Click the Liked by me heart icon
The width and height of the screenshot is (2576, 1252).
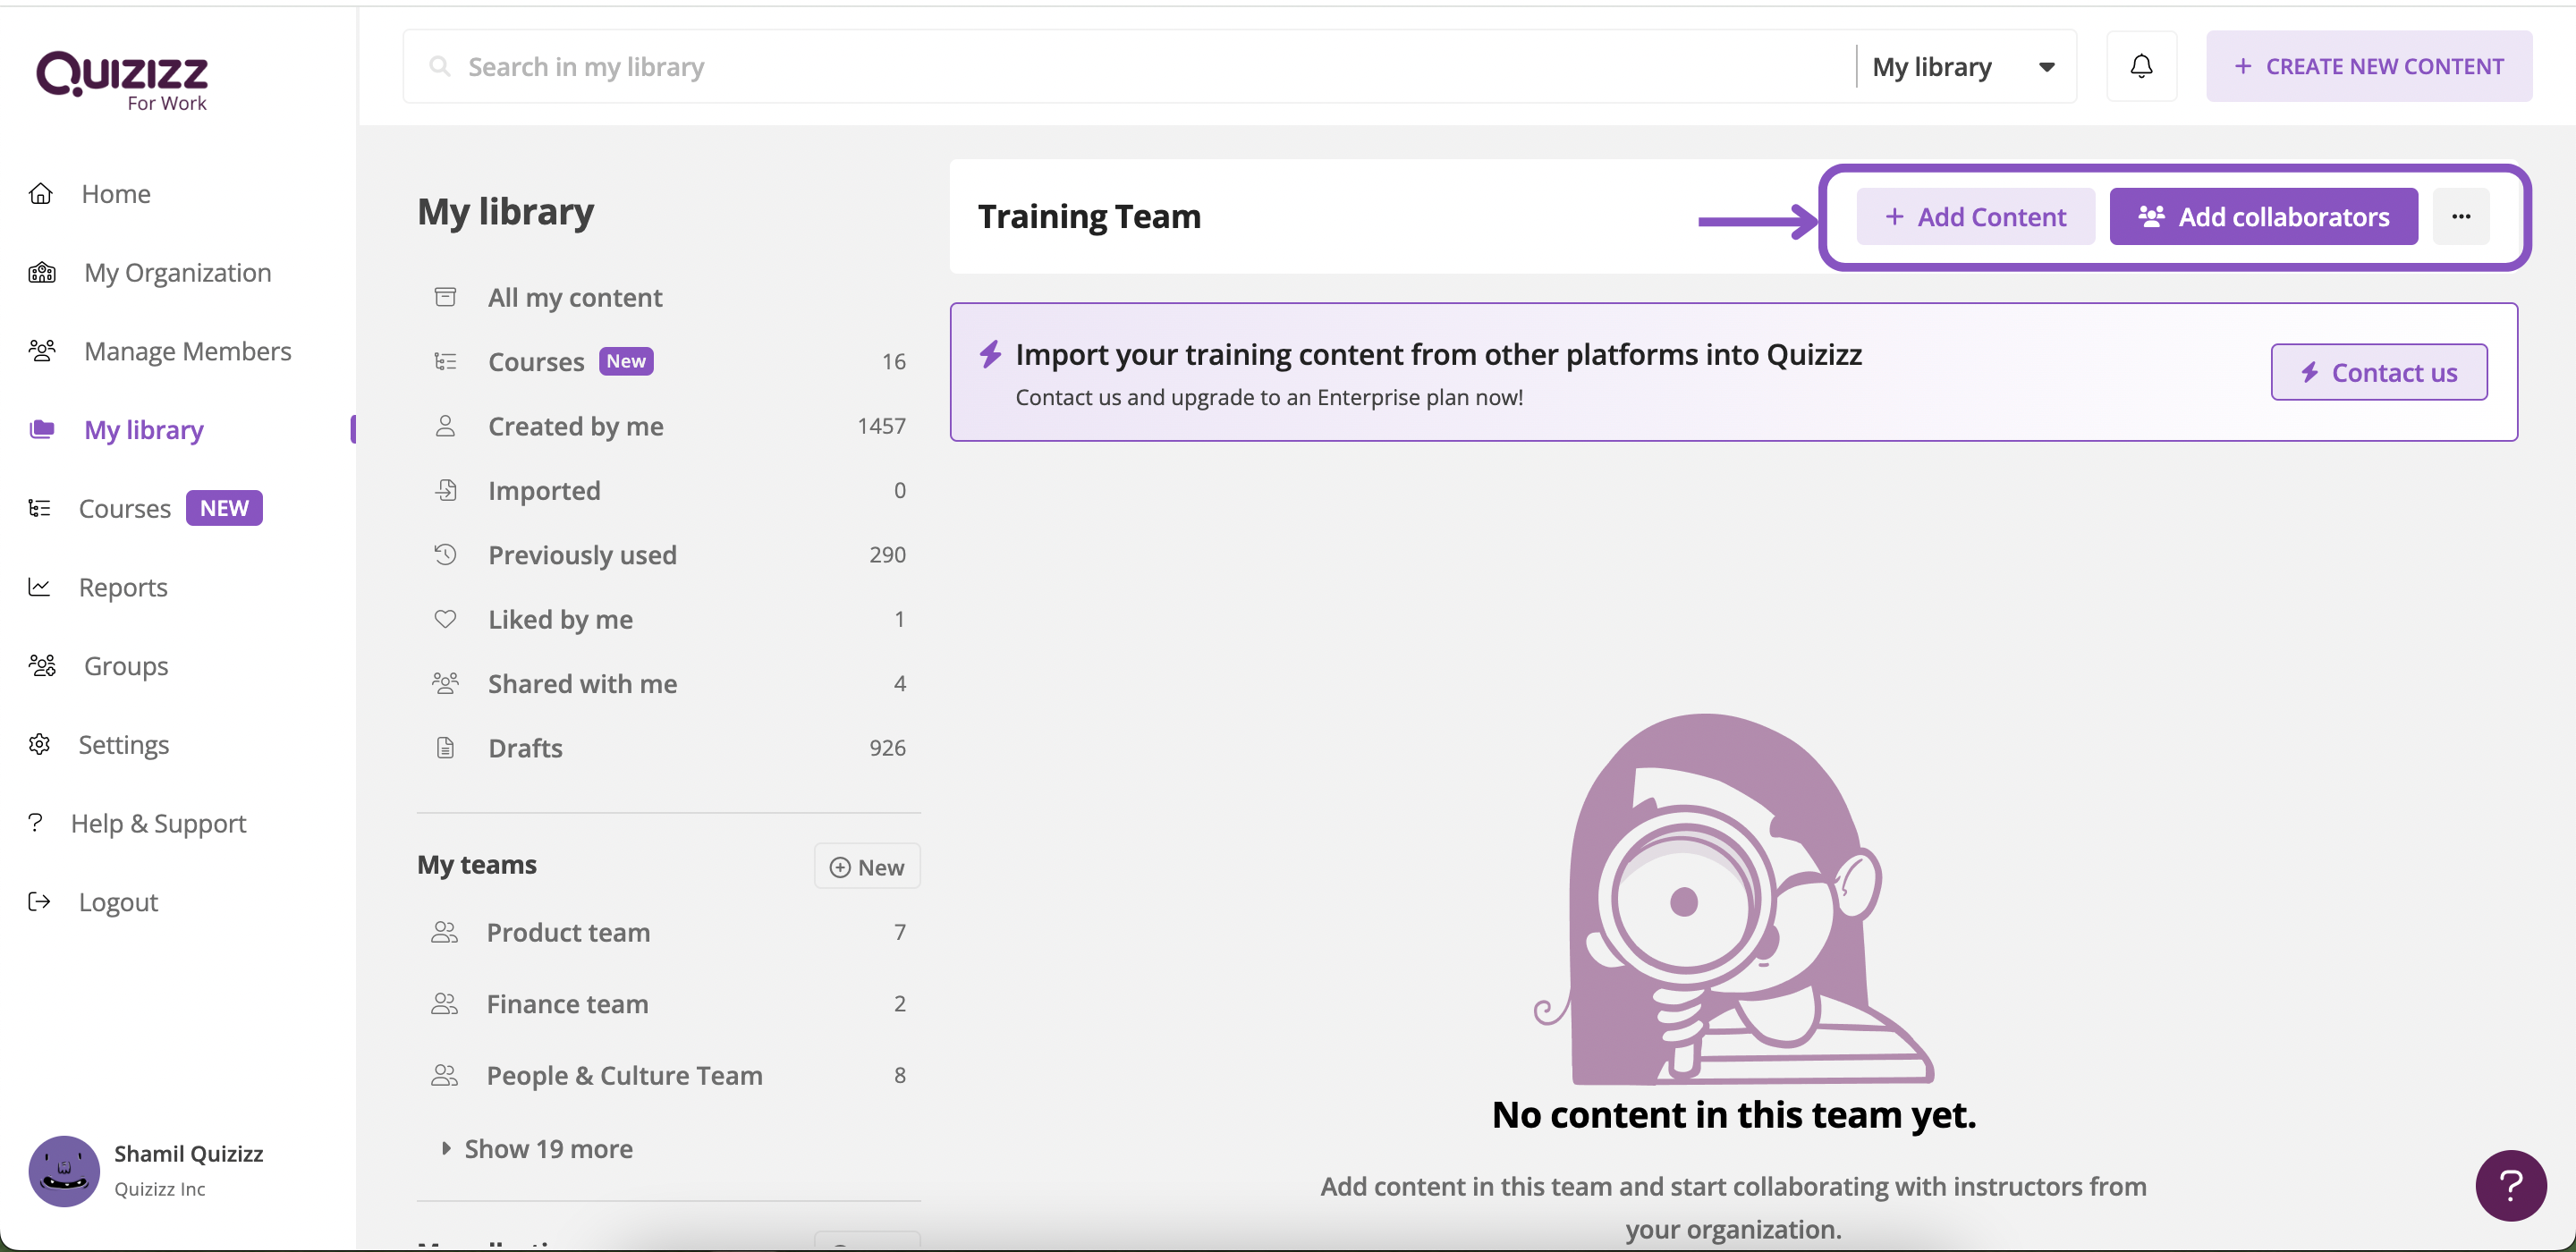[445, 619]
